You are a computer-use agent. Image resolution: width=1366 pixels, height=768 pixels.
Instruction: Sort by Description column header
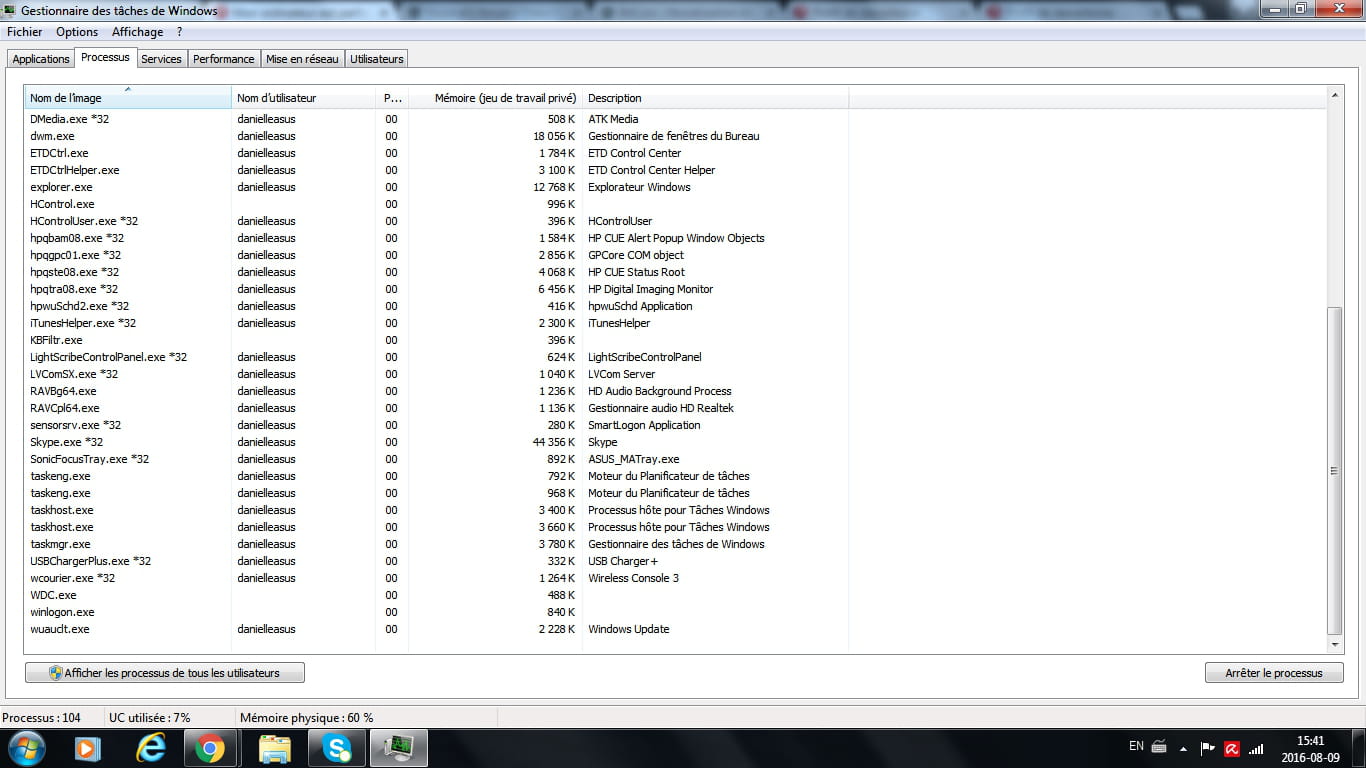pos(715,98)
